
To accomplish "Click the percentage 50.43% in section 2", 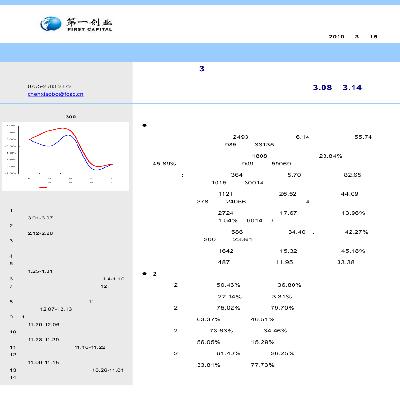I will click(228, 285).
